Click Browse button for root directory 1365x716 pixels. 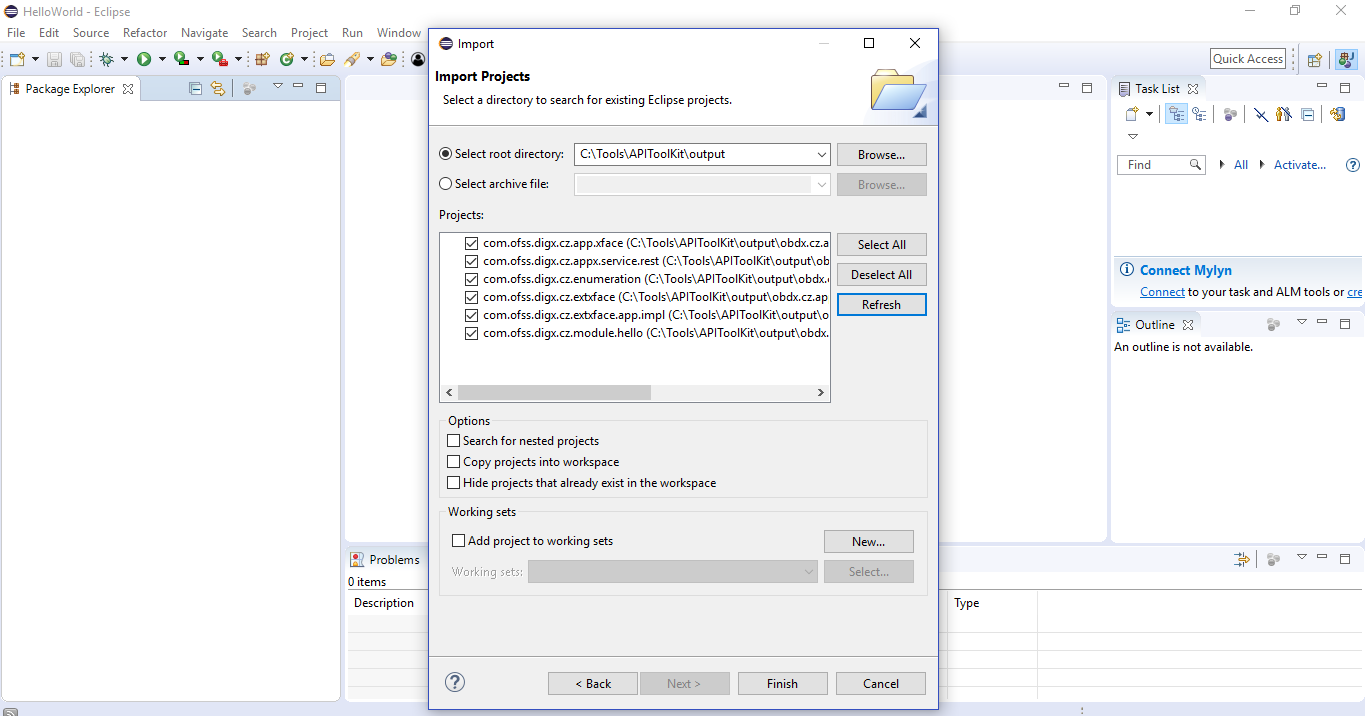point(882,155)
